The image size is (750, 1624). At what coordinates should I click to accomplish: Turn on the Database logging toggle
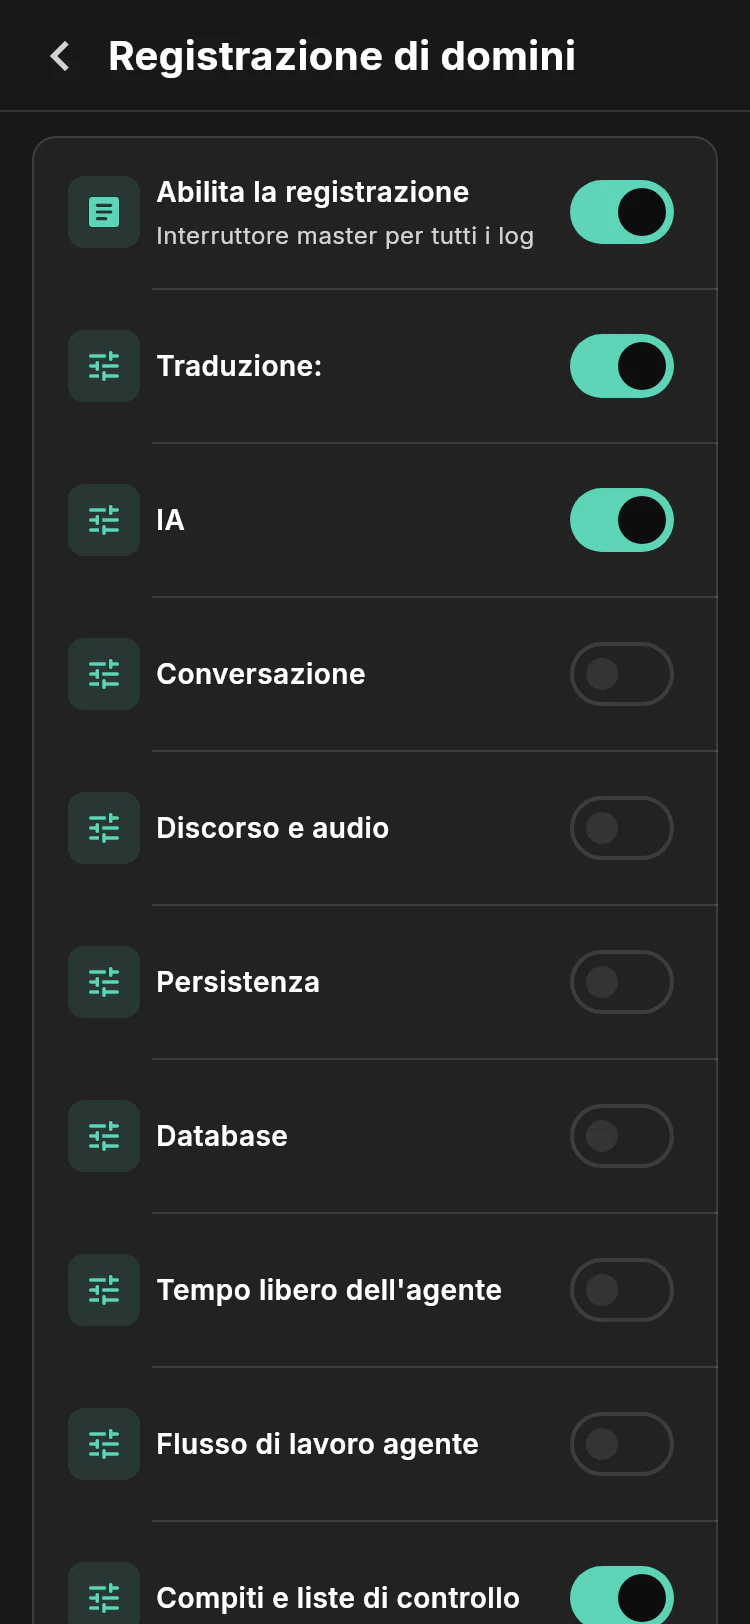pyautogui.click(x=622, y=1136)
